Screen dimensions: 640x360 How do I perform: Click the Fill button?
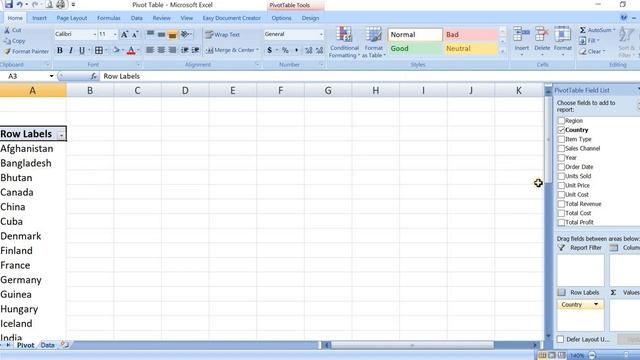[589, 41]
